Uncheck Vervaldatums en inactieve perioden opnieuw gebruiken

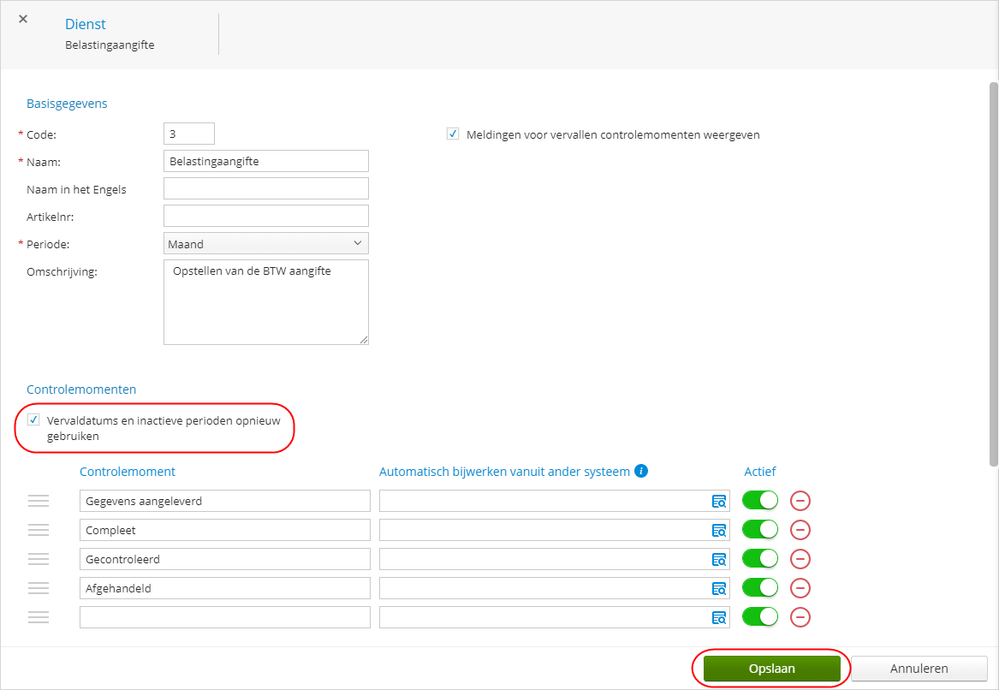point(34,420)
